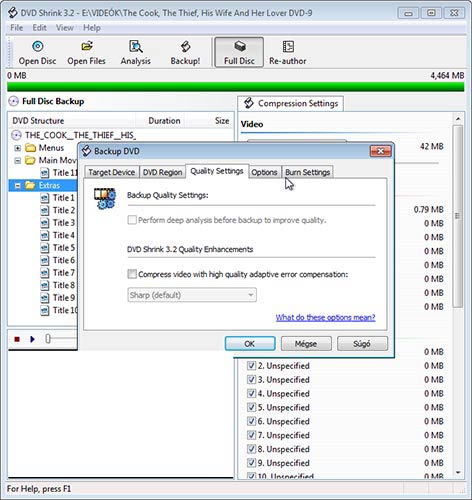Uncheck the 7. Unspecified stream
The height and width of the screenshot is (500, 472).
click(x=251, y=435)
